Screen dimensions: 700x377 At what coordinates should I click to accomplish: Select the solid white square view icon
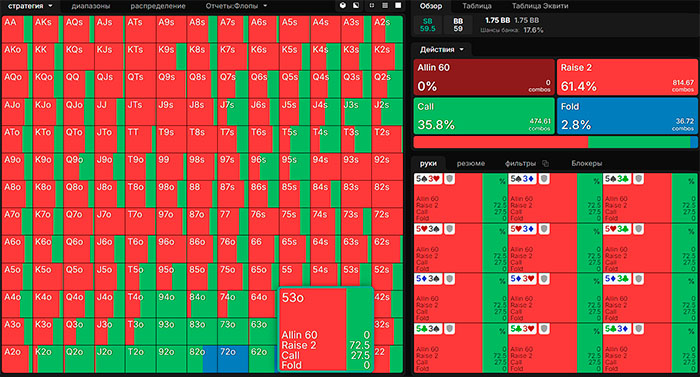(398, 5)
